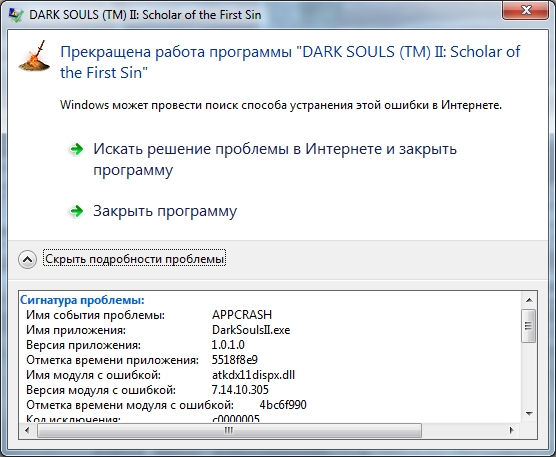The height and width of the screenshot is (457, 556).
Task: Click the horizontal scrollbar right arrow
Action: [511, 430]
